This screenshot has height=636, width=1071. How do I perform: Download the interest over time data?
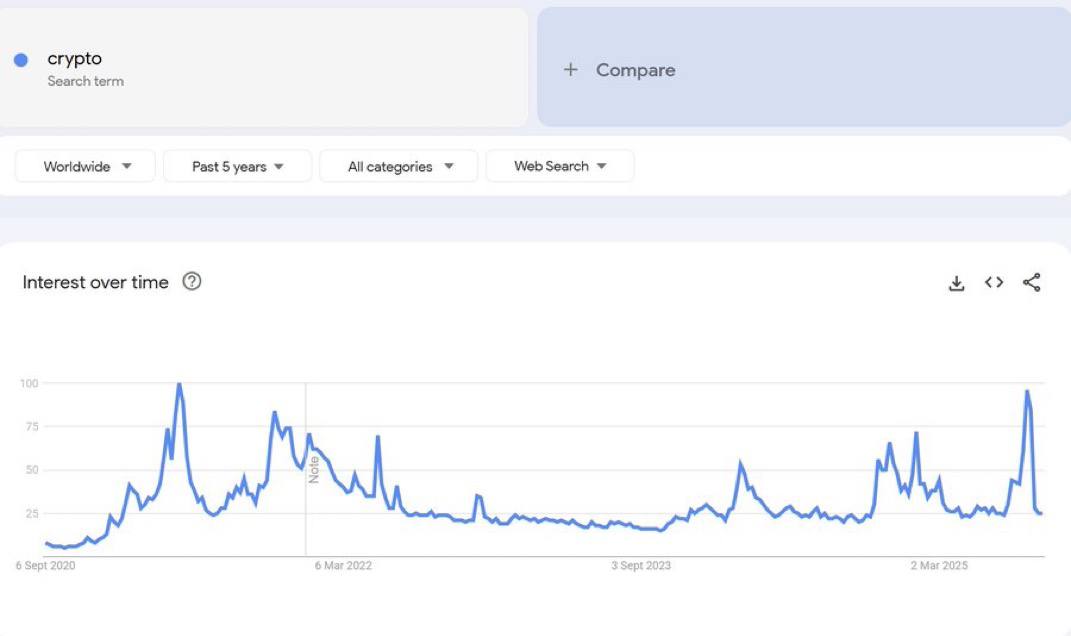tap(956, 283)
